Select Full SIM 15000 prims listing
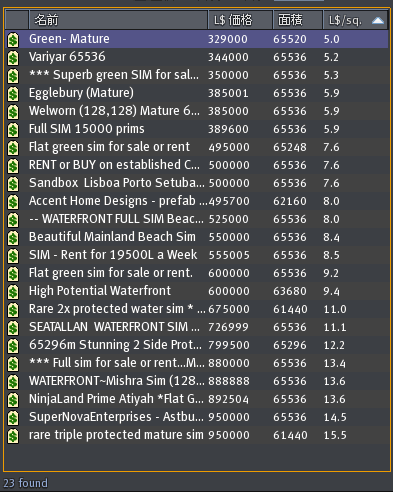This screenshot has width=393, height=492. point(197,129)
